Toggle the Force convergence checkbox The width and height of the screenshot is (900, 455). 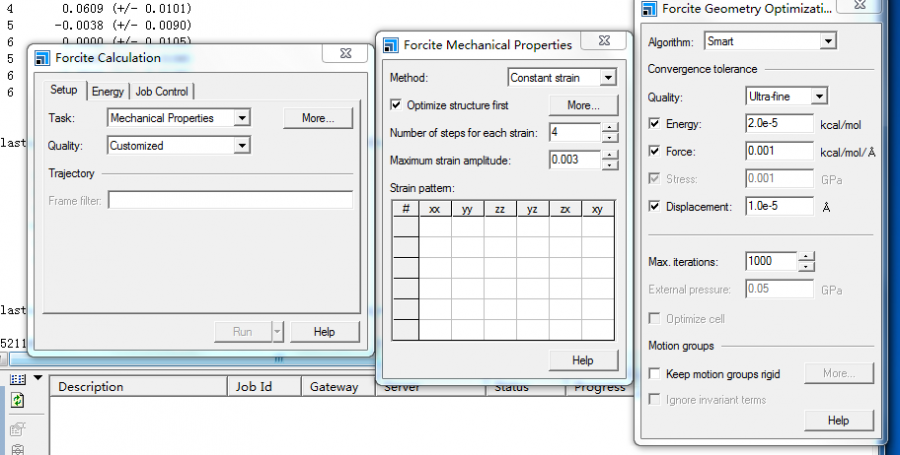click(654, 151)
